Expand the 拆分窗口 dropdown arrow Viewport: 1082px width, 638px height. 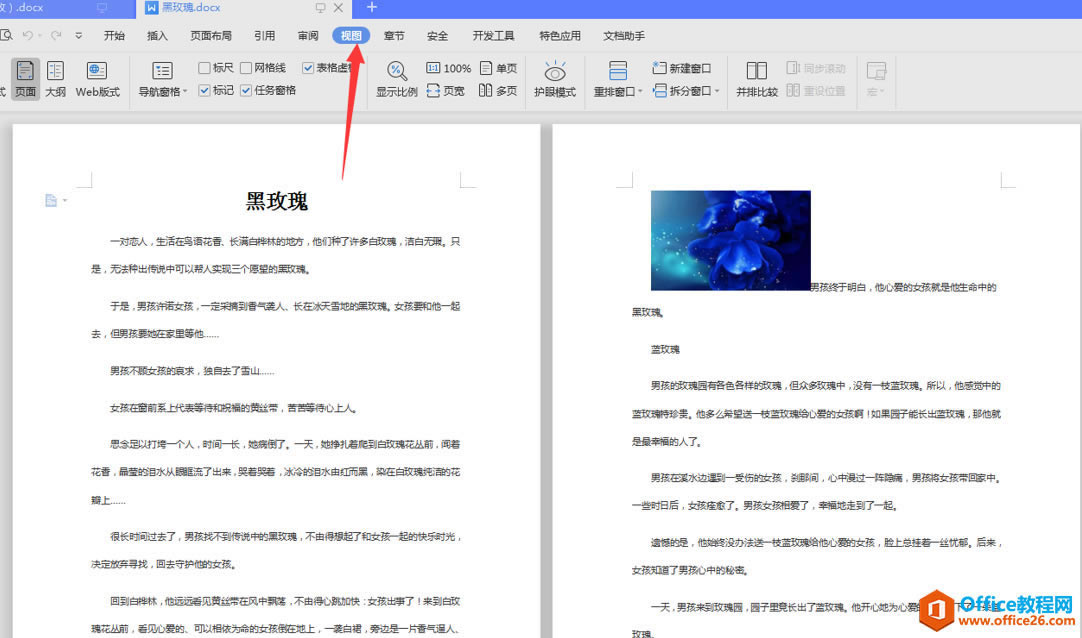click(x=717, y=91)
